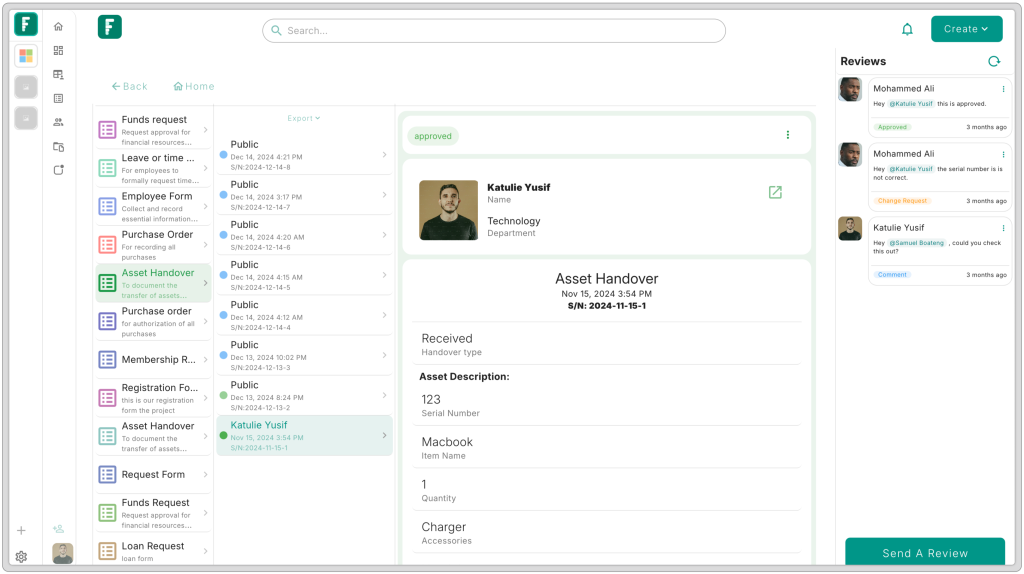The height and width of the screenshot is (574, 1024).
Task: Open the home icon in sidebar
Action: [x=58, y=27]
